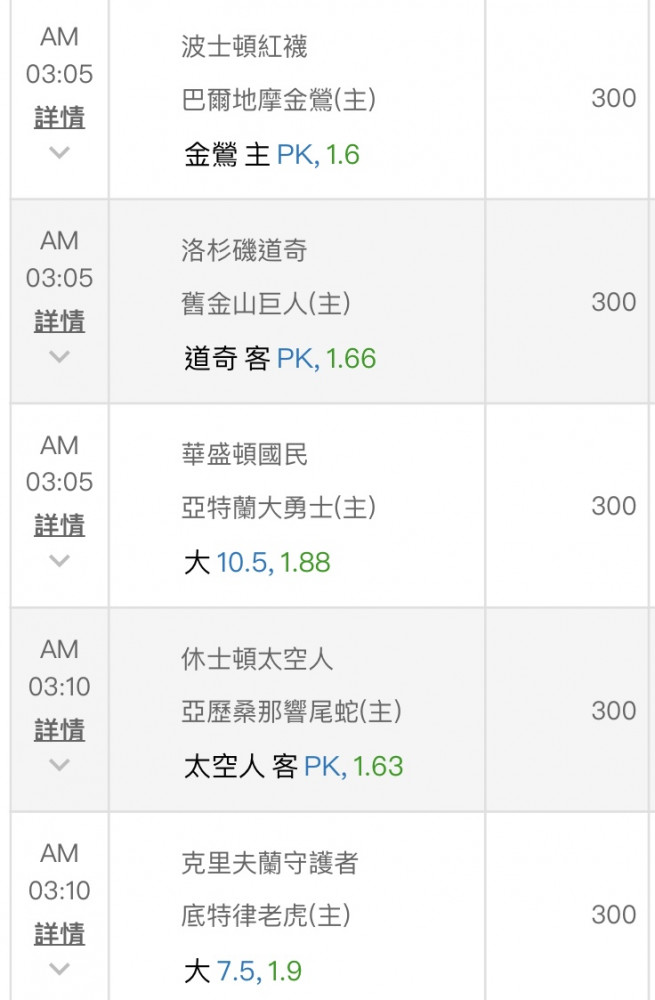The width and height of the screenshot is (655, 1000).
Task: Expand chevron under 休士頓太空人 game time
Action: pos(59,764)
